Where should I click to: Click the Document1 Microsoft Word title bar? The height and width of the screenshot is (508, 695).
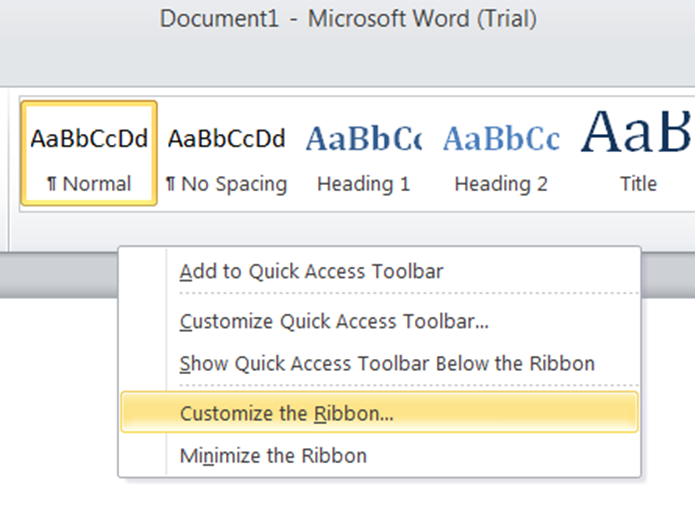348,19
